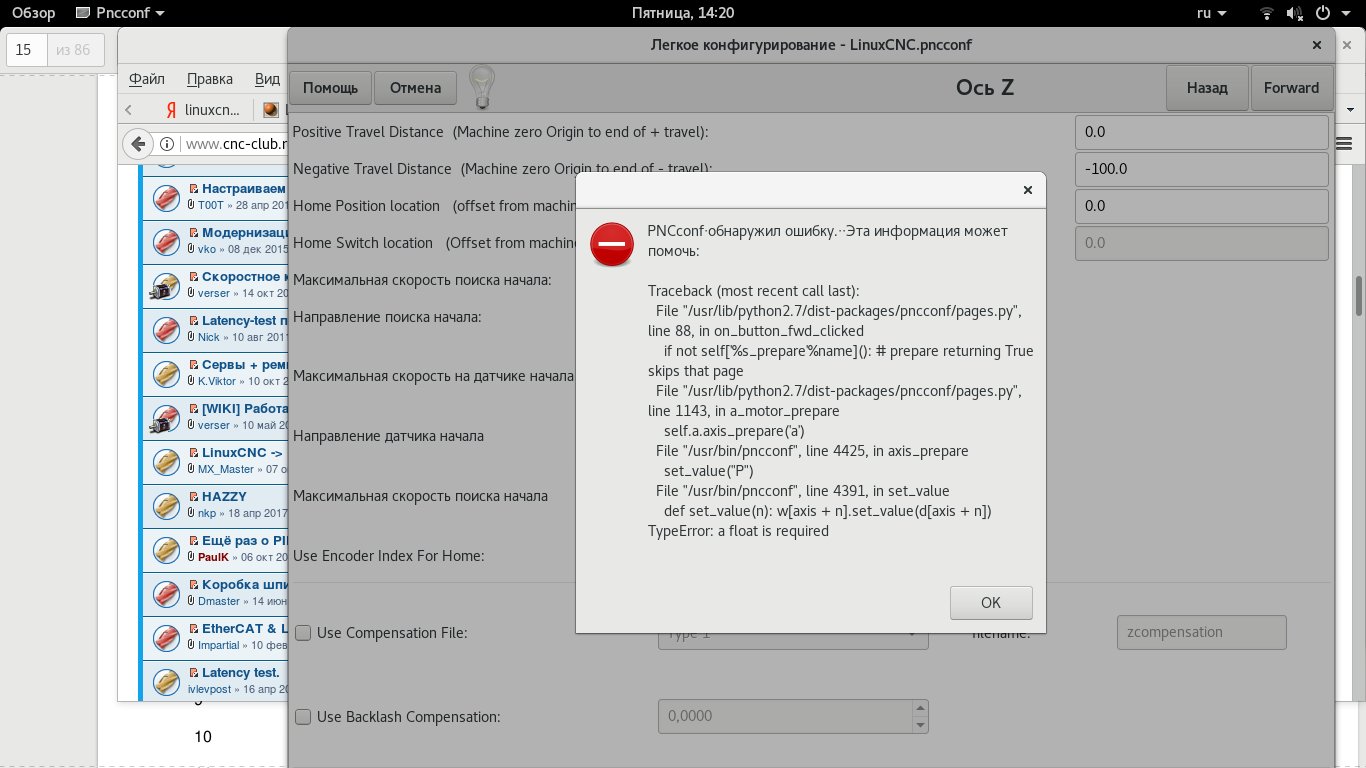Click the Yandex favicon on the linuxcn tab
The width and height of the screenshot is (1366, 768).
click(172, 109)
